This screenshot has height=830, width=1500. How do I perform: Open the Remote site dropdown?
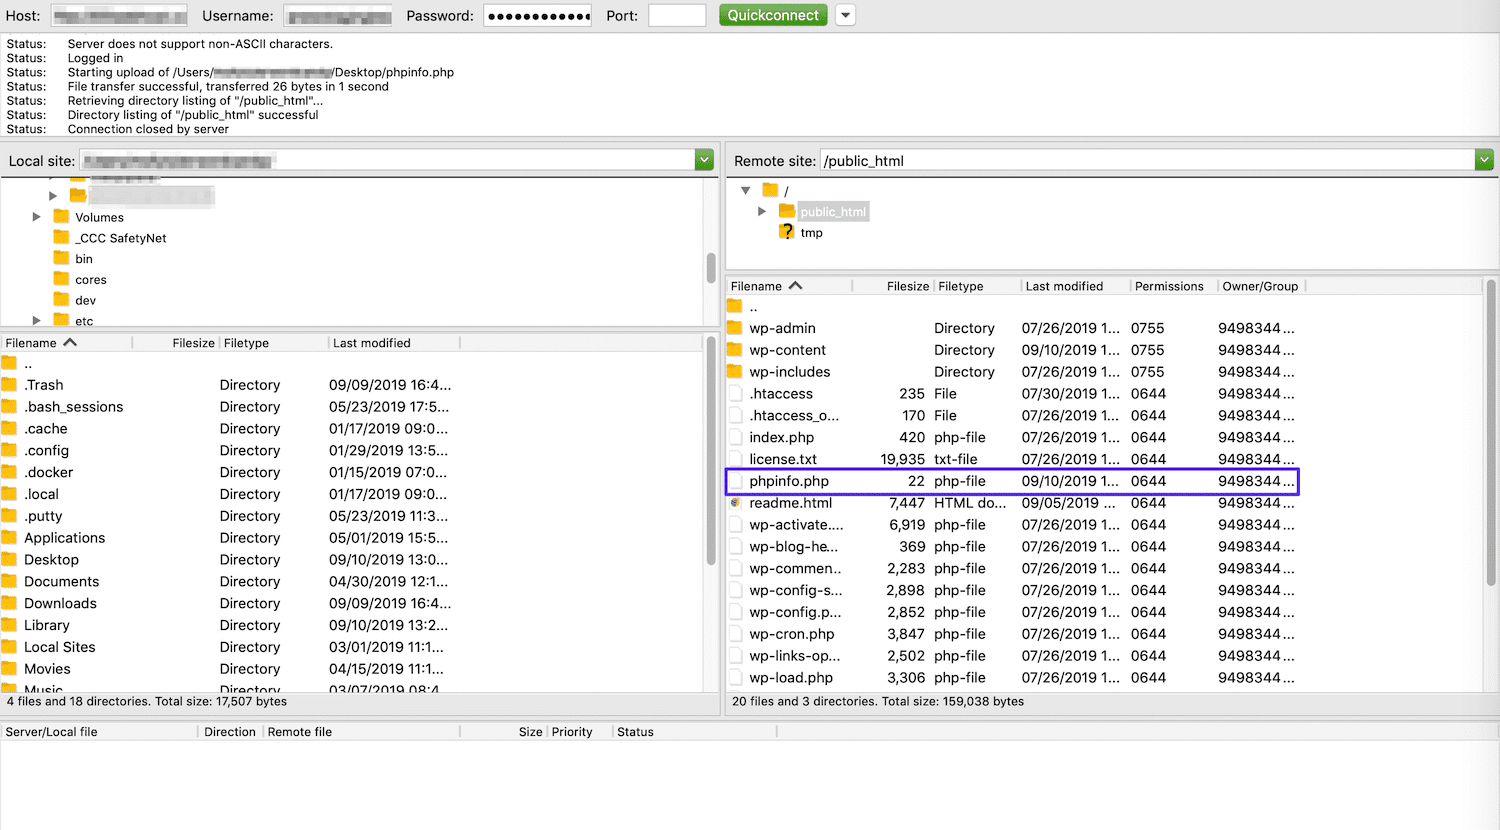point(1484,159)
